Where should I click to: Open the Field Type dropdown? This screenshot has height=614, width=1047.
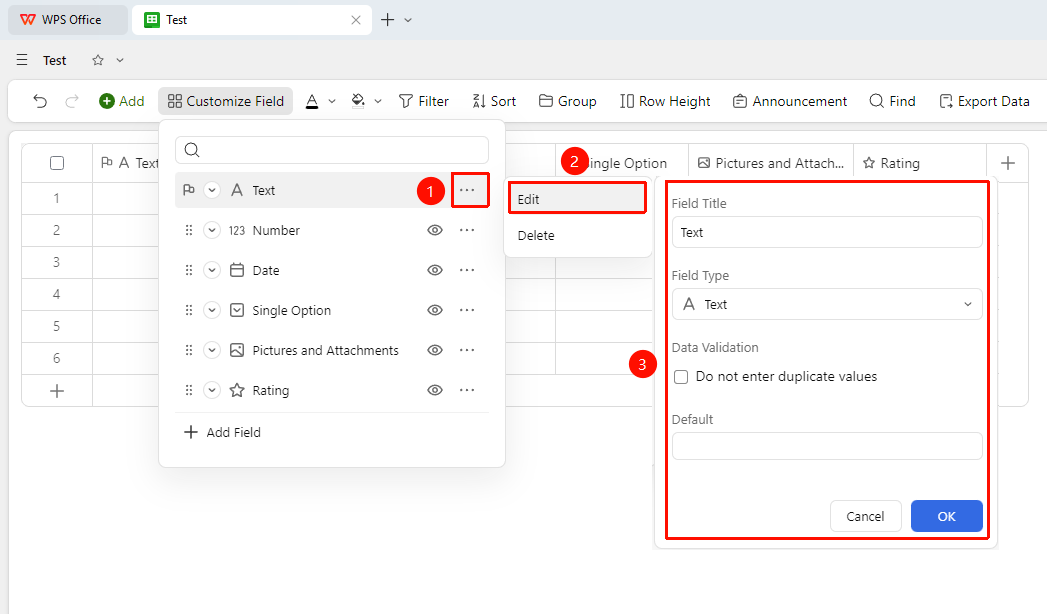click(x=827, y=304)
